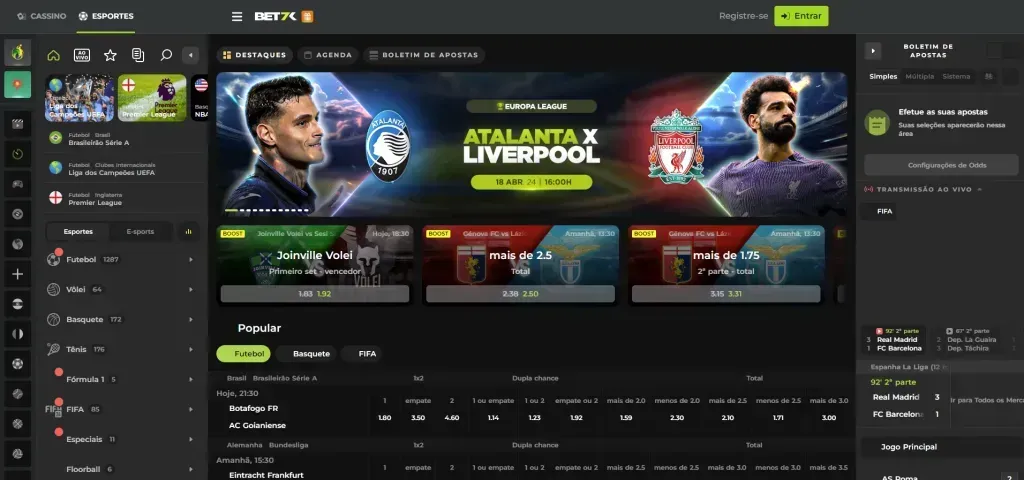
Task: Click the BET7K logo
Action: coord(276,16)
